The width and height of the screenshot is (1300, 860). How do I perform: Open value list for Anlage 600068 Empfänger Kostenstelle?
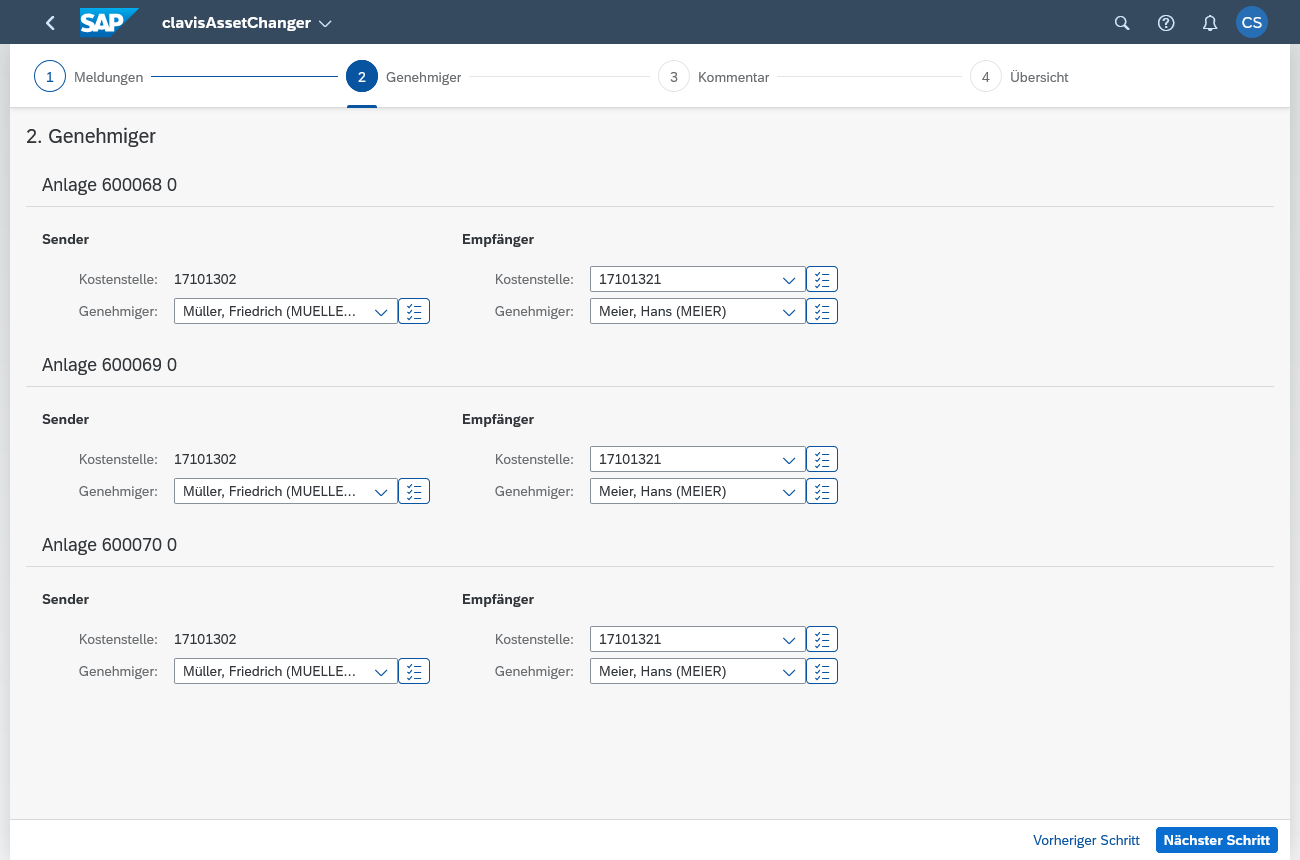point(822,279)
